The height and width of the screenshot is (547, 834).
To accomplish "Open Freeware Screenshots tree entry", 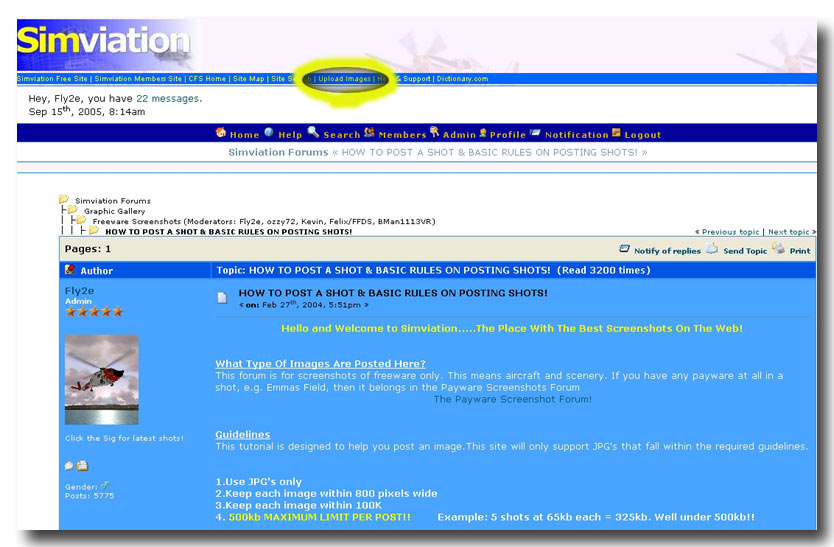I will coord(137,221).
